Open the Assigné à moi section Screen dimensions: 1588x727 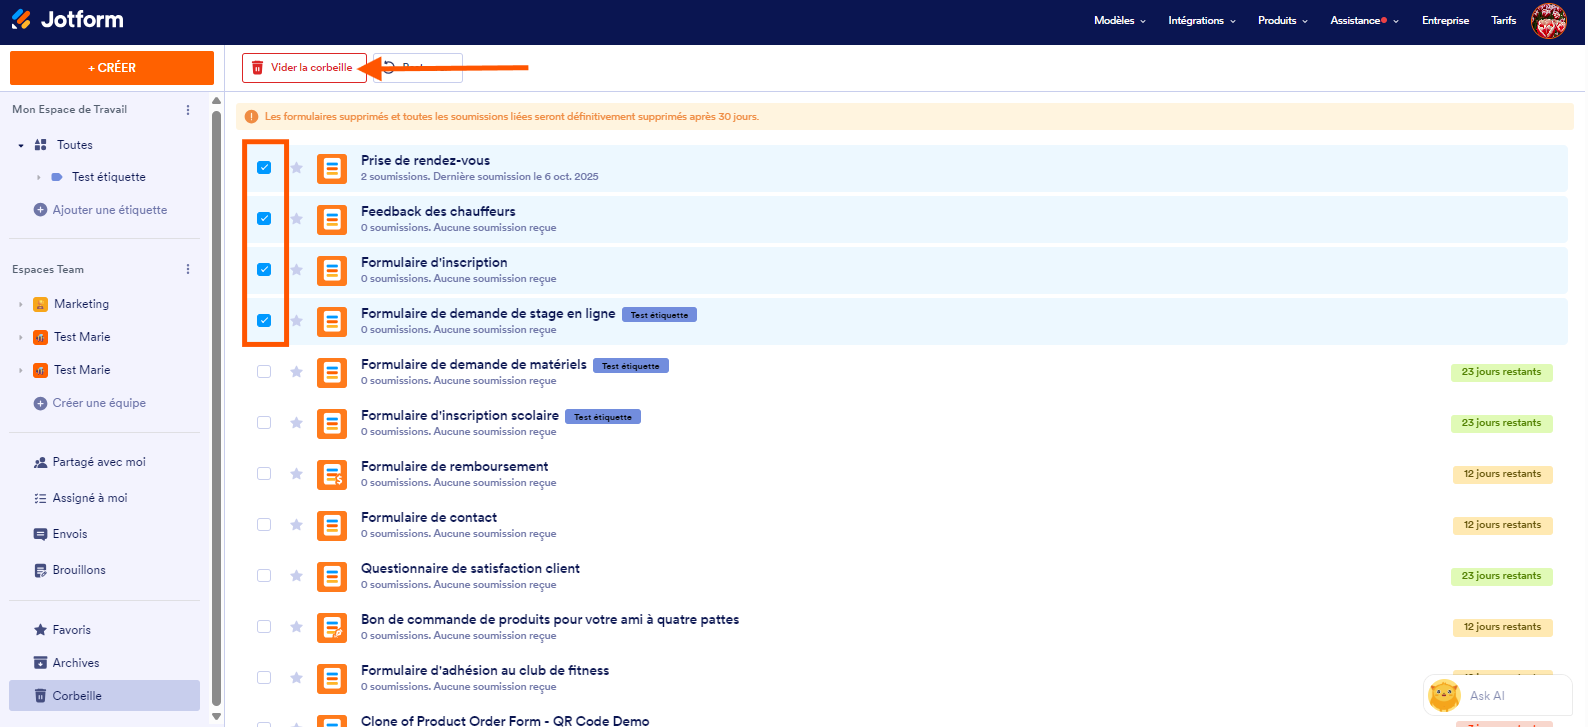click(81, 498)
